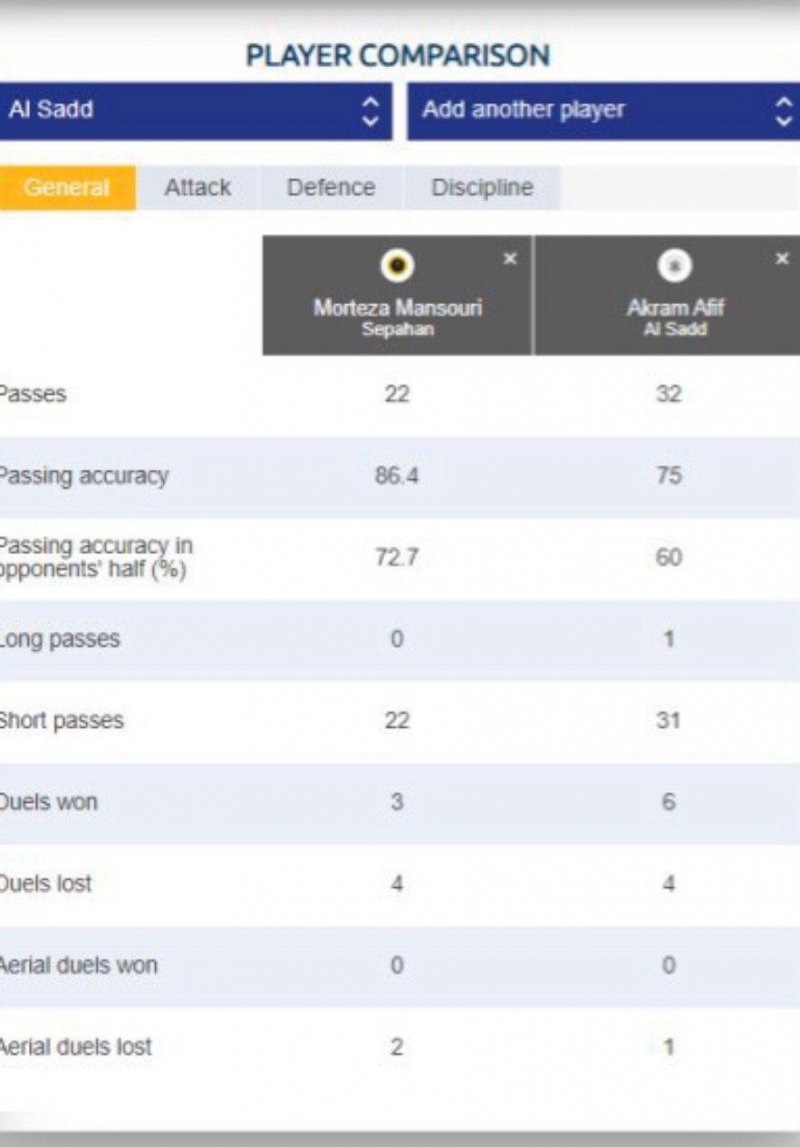Click the Akram Afif player name
Viewport: 800px width, 1147px height.
pos(674,308)
